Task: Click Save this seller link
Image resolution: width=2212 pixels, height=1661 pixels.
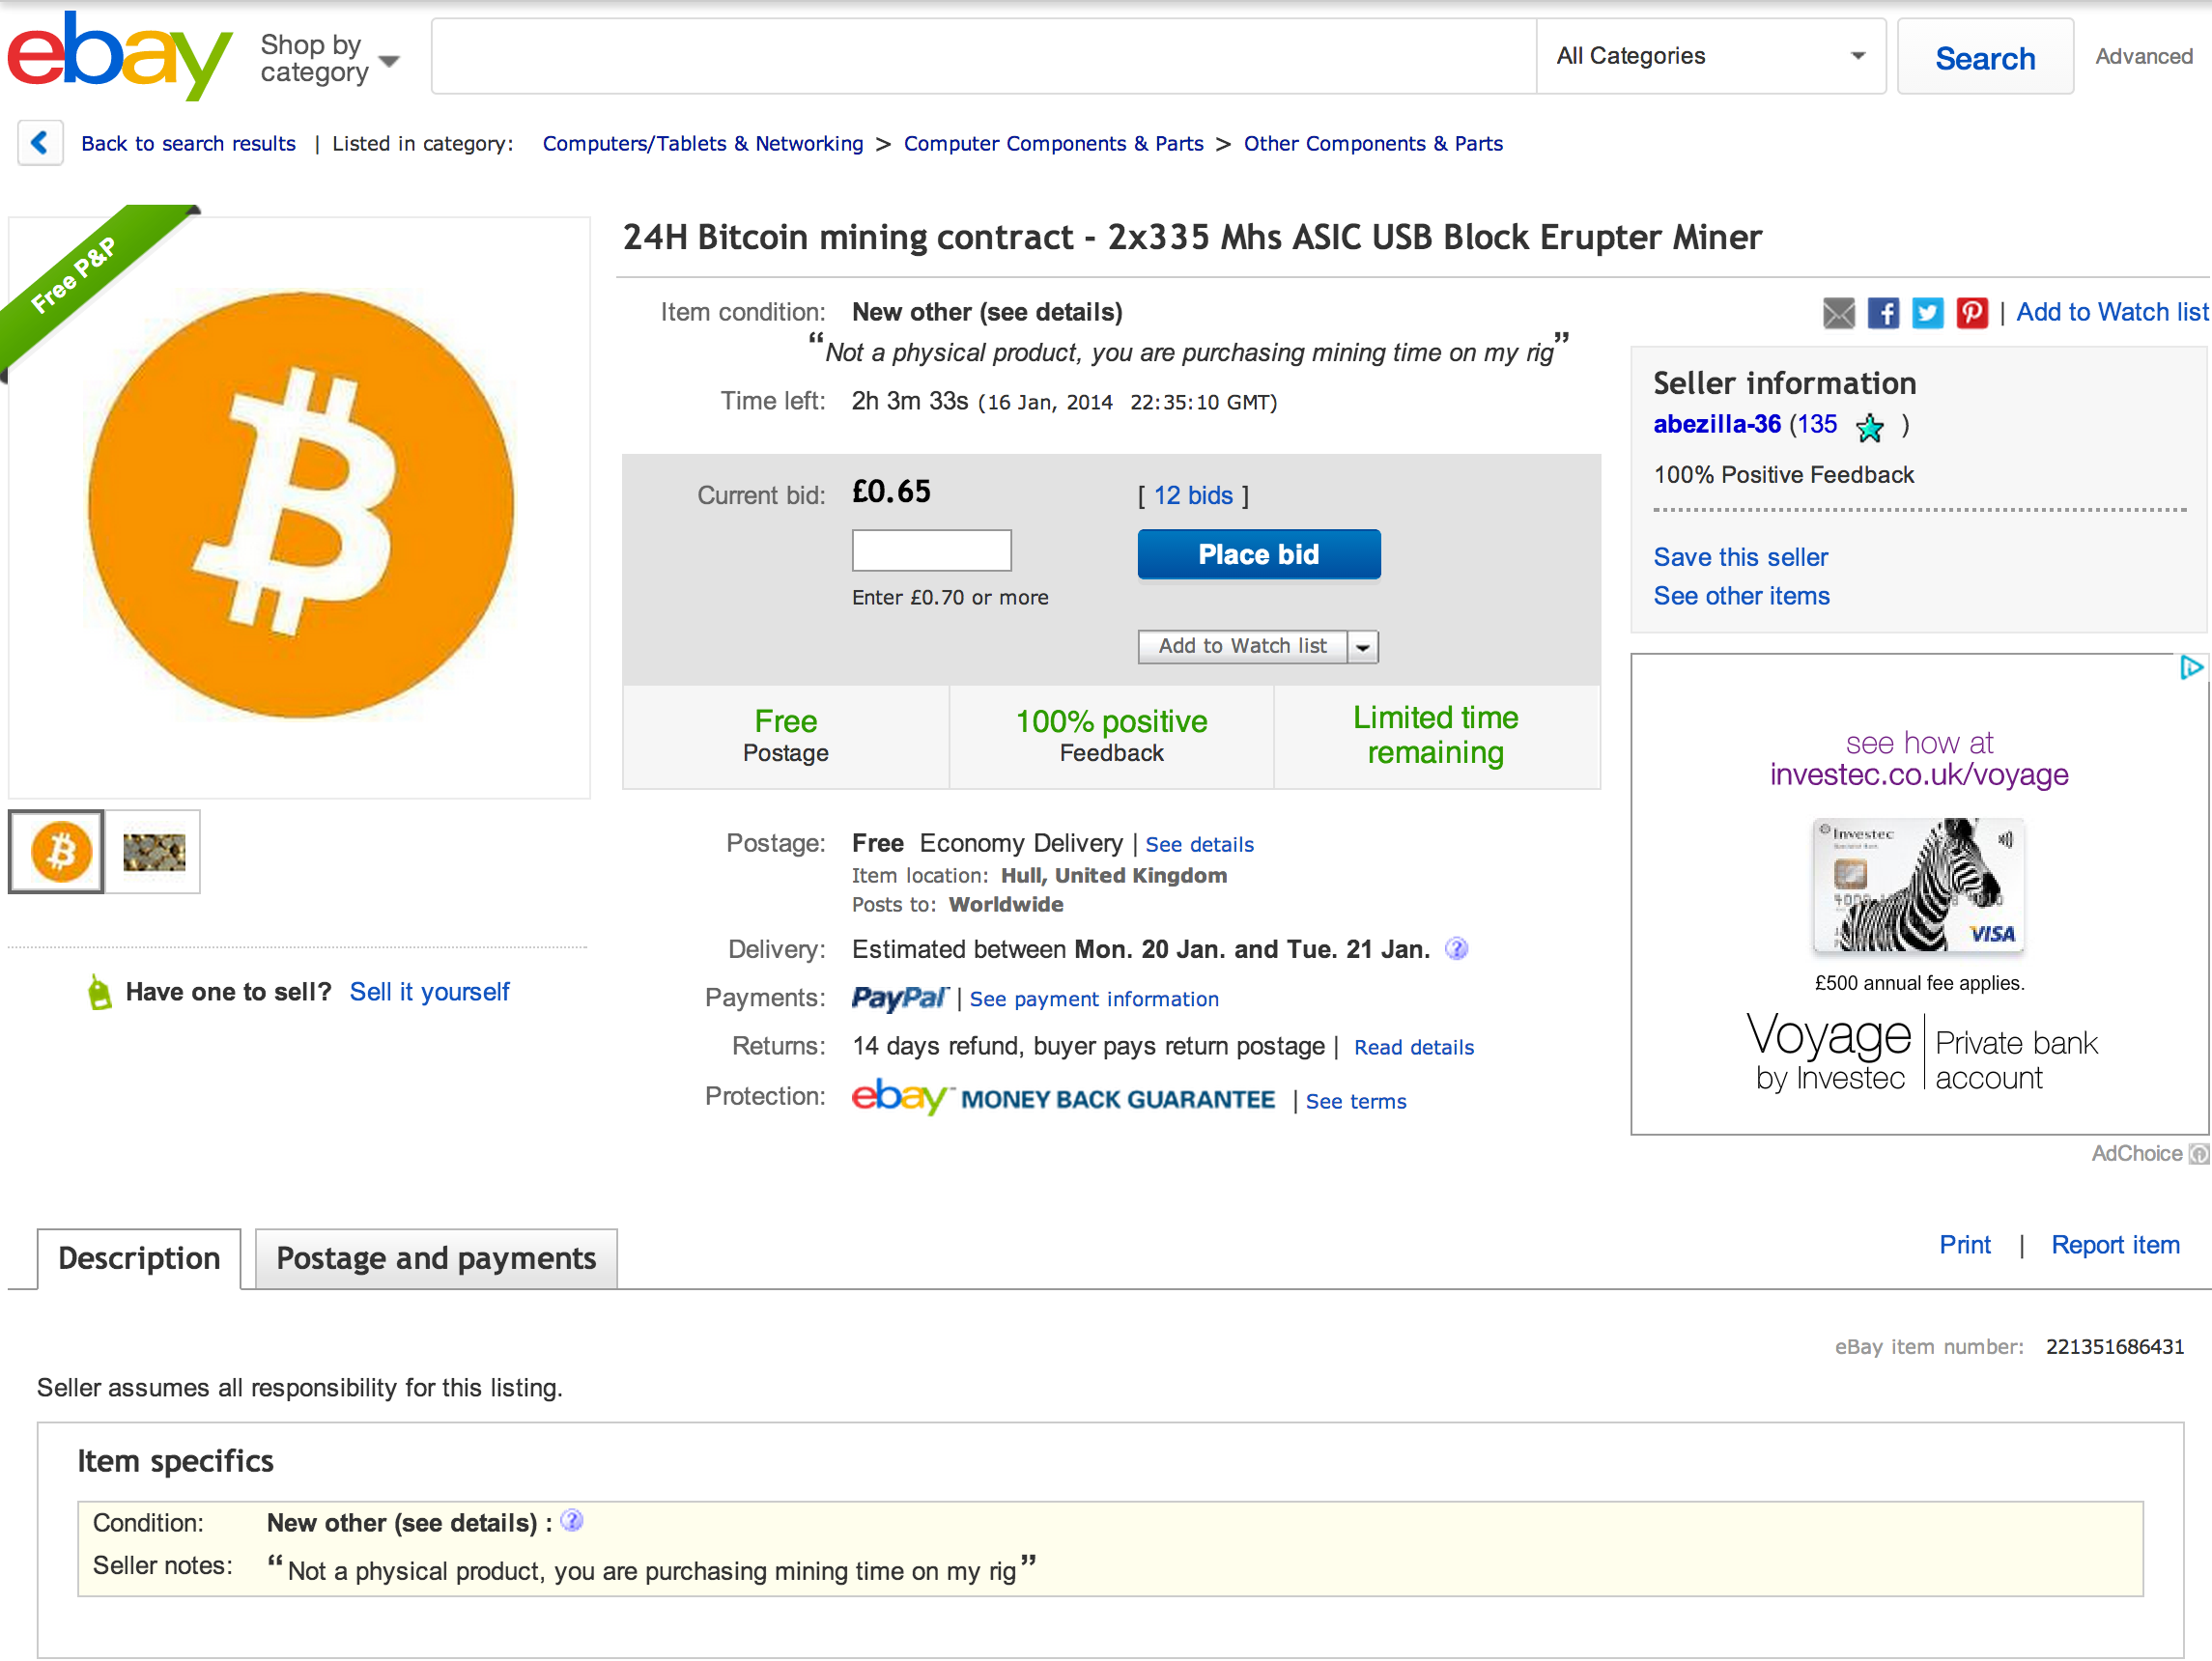Action: [1740, 557]
